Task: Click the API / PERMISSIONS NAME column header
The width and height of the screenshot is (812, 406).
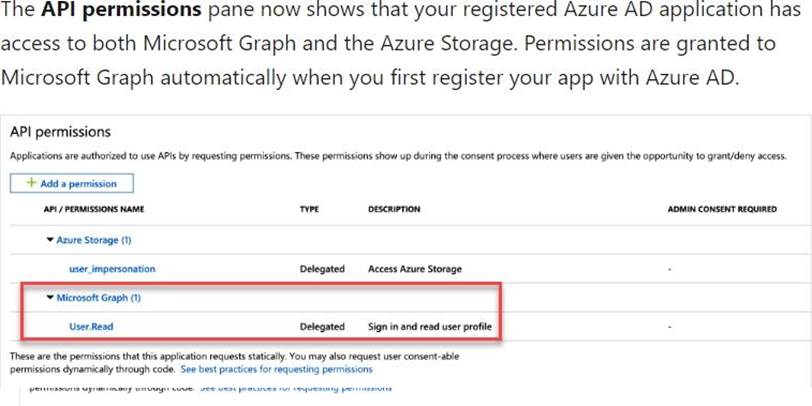Action: [94, 210]
